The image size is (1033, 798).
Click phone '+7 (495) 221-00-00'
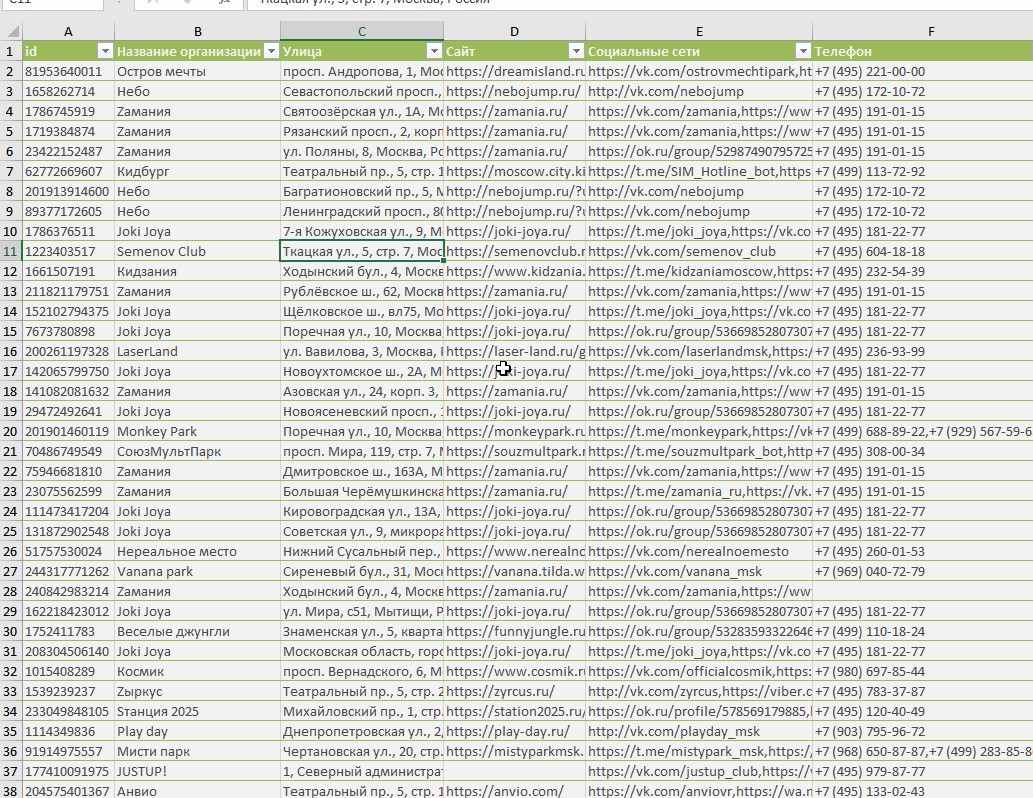(923, 71)
